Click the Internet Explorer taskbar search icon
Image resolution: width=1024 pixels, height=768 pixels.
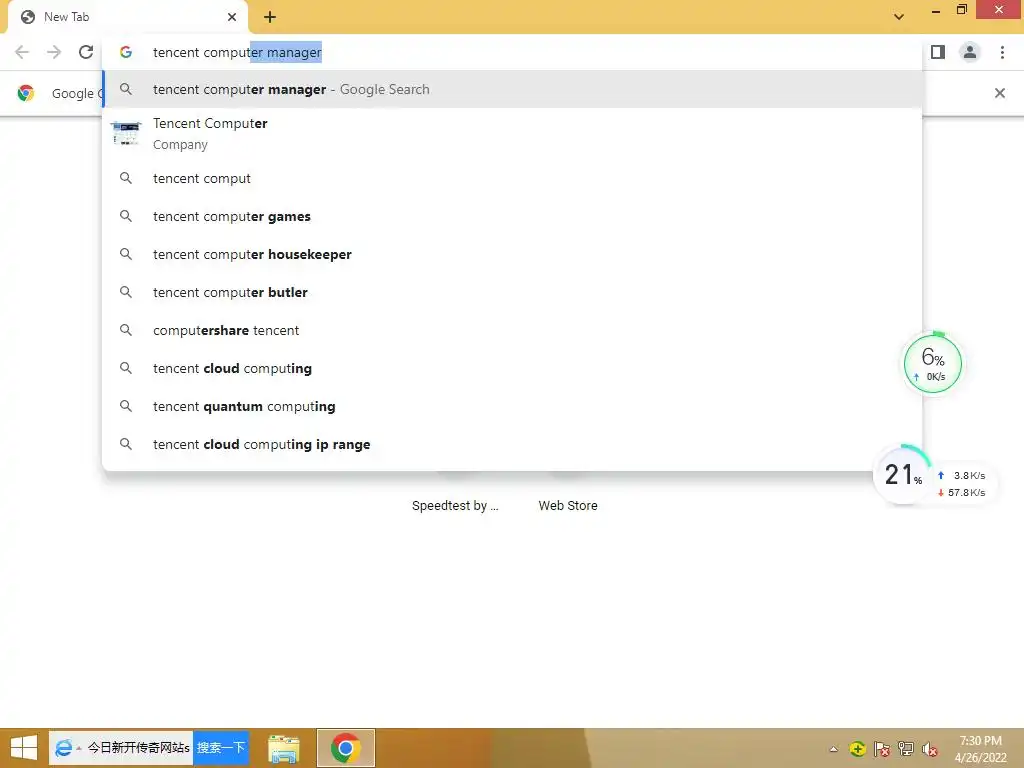pos(63,748)
